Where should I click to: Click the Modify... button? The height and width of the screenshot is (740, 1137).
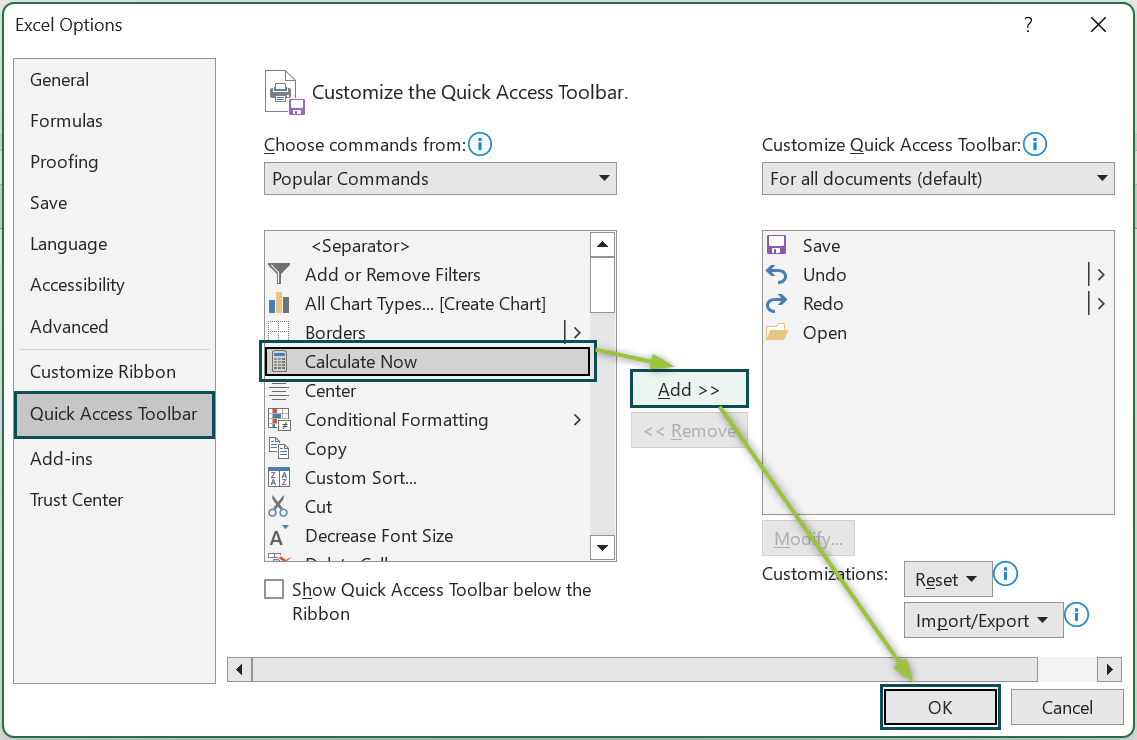(x=808, y=539)
